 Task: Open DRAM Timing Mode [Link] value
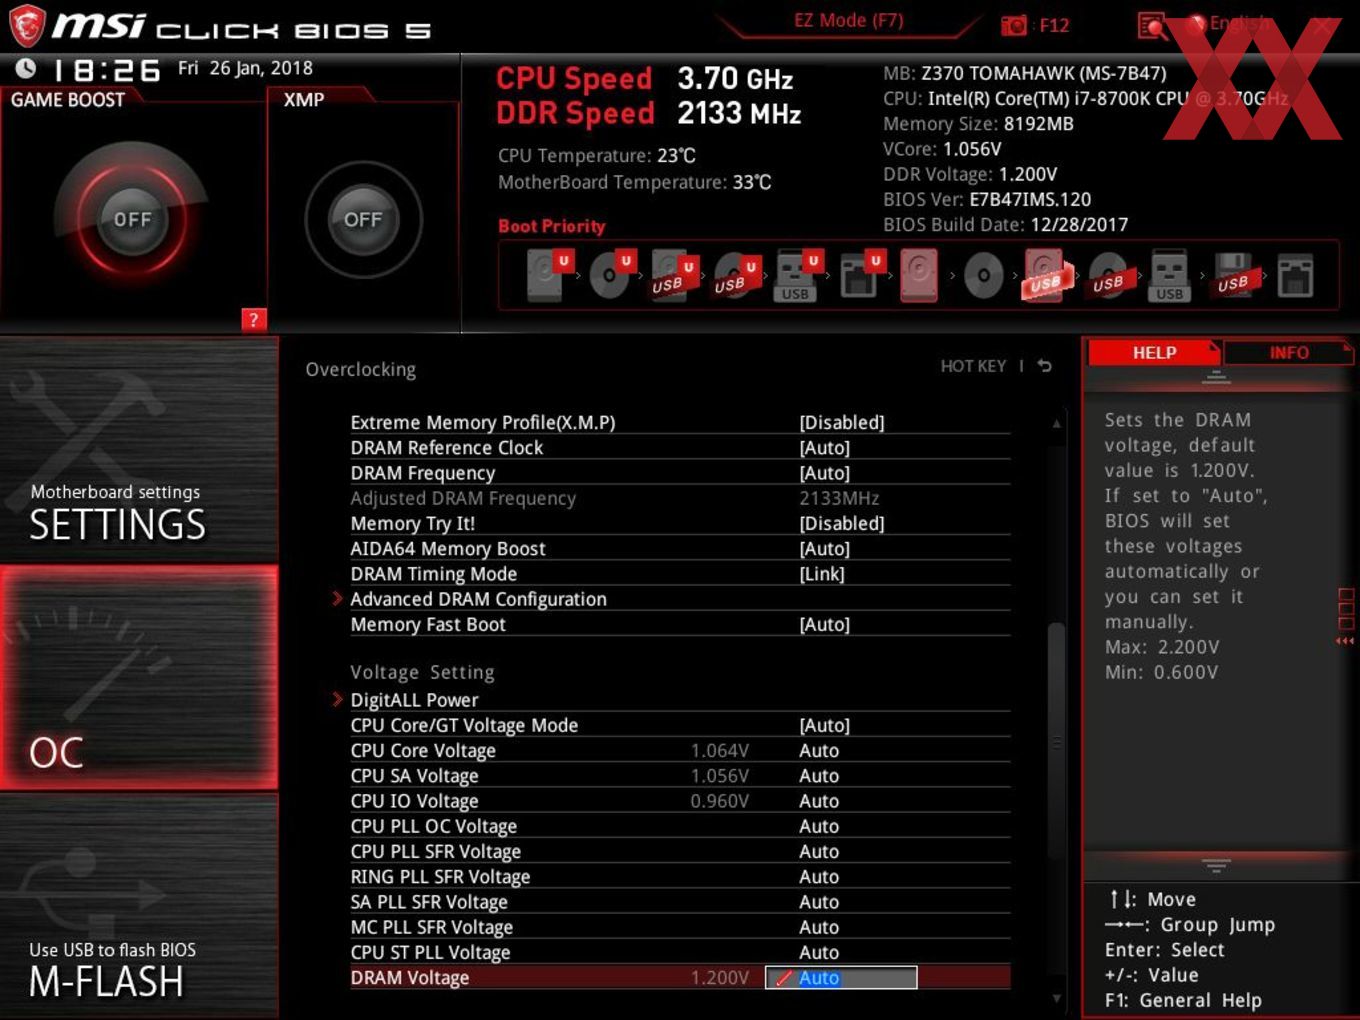(x=822, y=574)
